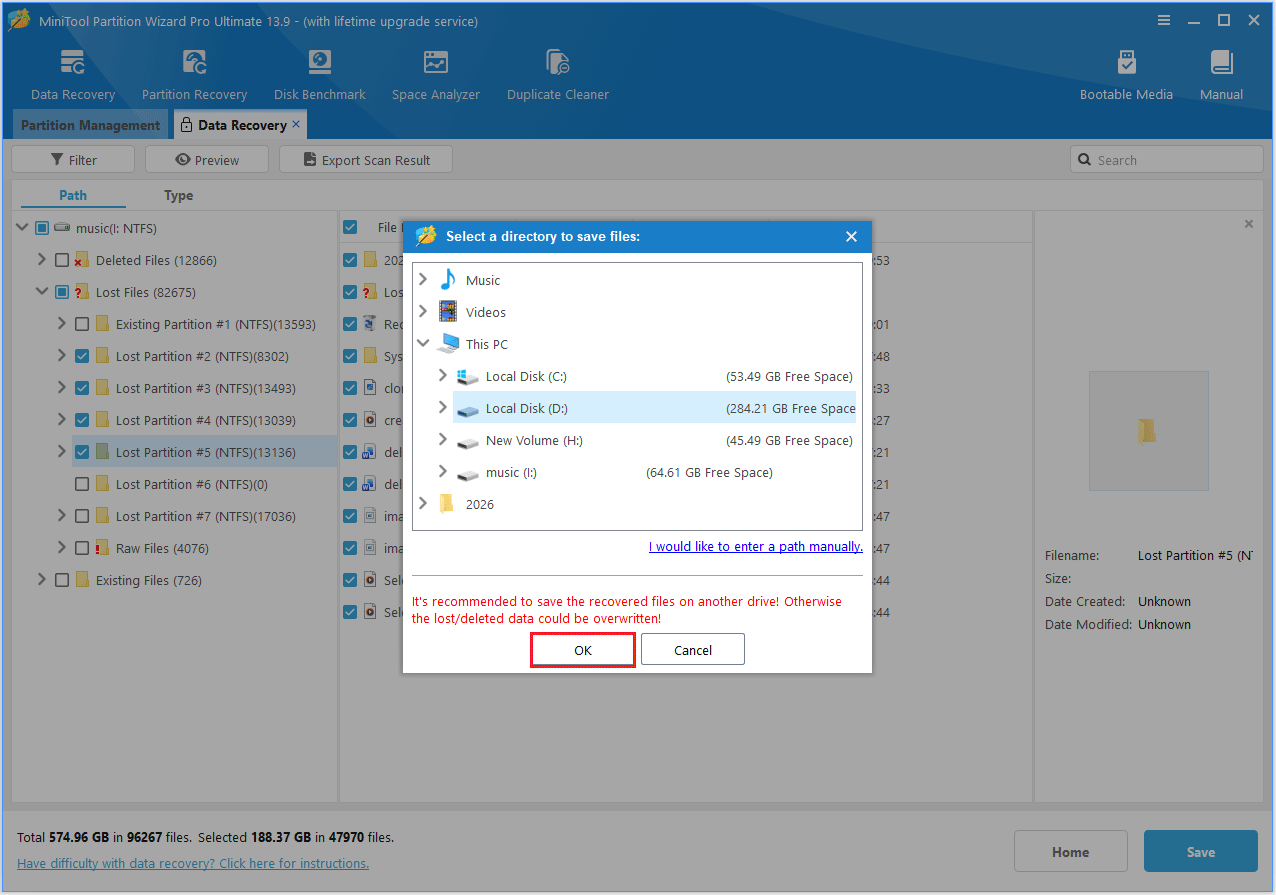Open the Space Analyzer tool

(x=436, y=76)
